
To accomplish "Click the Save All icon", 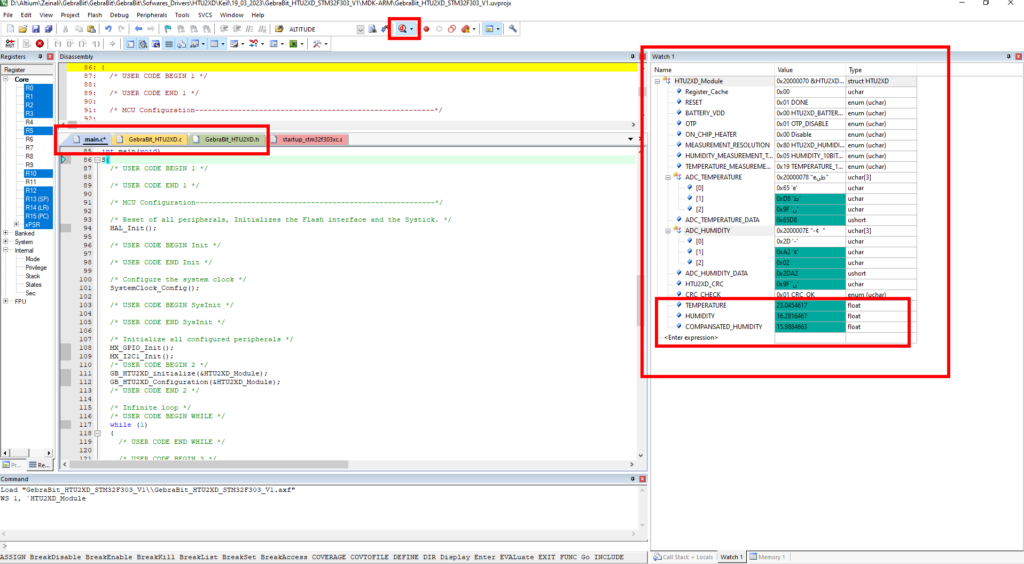I will tap(48, 29).
